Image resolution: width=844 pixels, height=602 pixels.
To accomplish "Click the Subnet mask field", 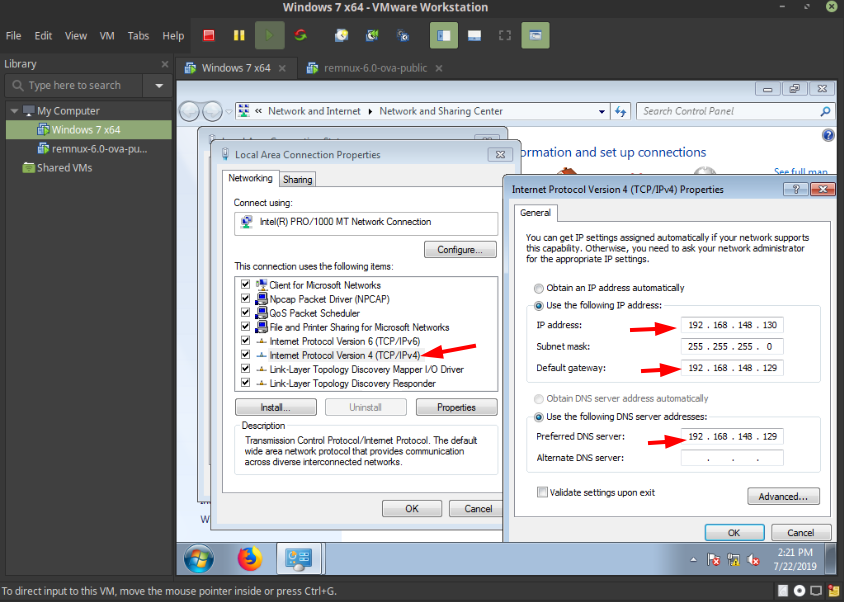I will coord(732,346).
